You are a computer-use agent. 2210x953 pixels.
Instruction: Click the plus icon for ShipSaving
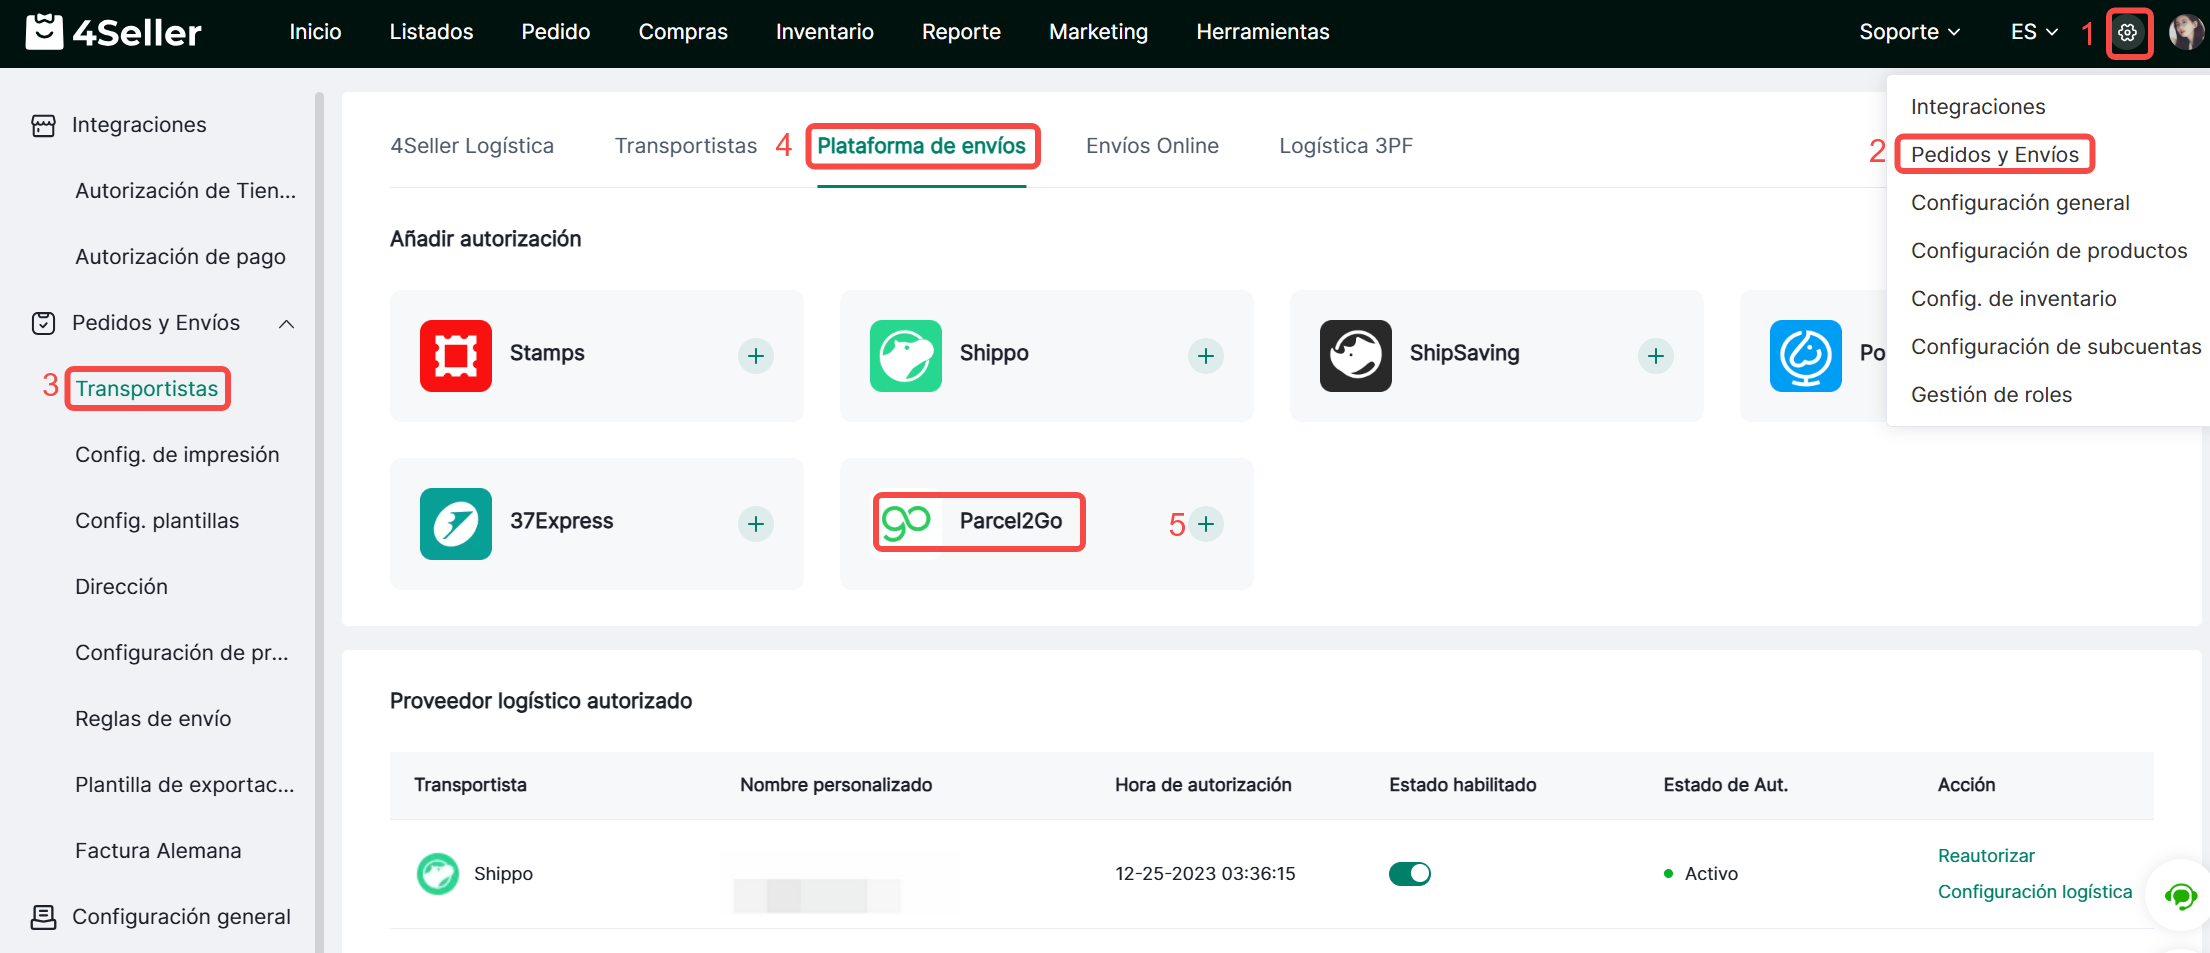(x=1656, y=356)
